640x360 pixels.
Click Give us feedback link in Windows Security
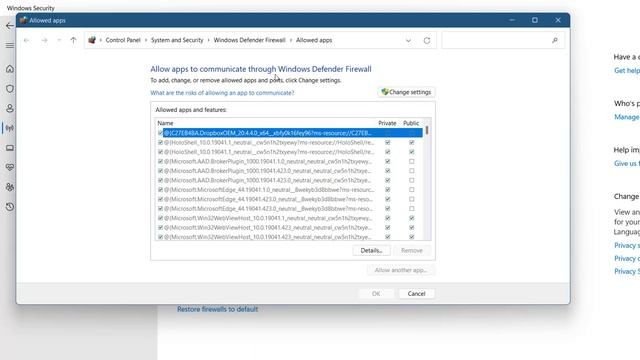coord(627,164)
